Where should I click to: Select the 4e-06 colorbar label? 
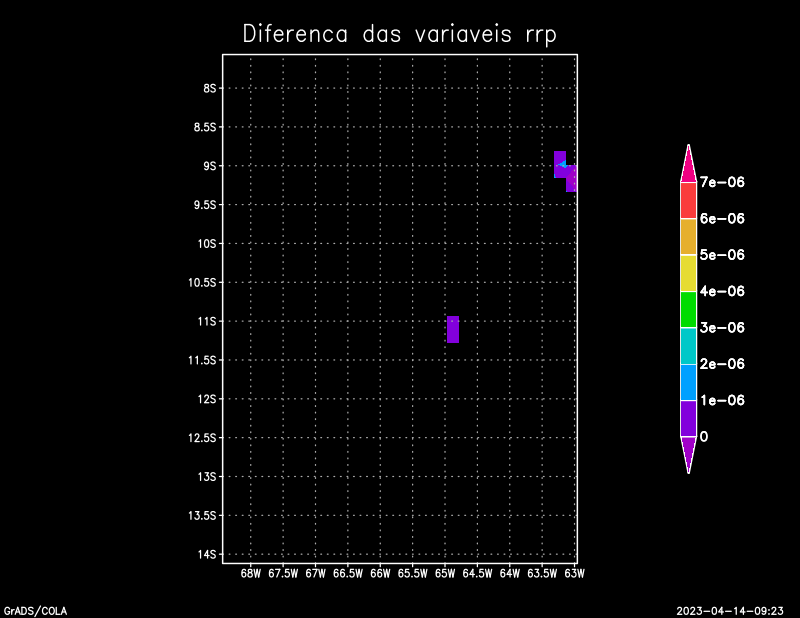click(722, 291)
